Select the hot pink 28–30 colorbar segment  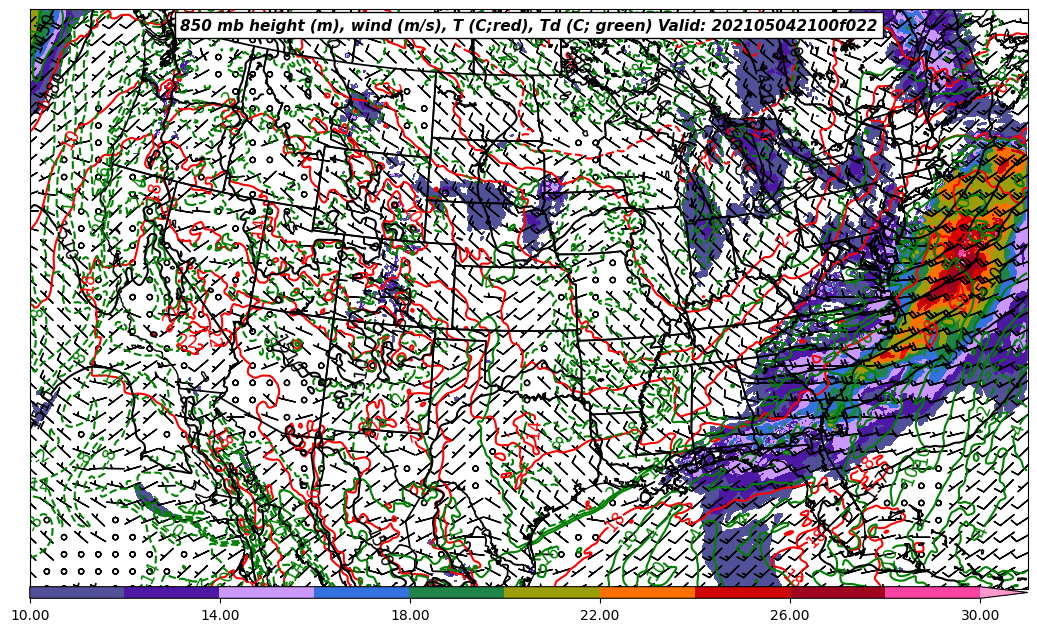click(933, 592)
